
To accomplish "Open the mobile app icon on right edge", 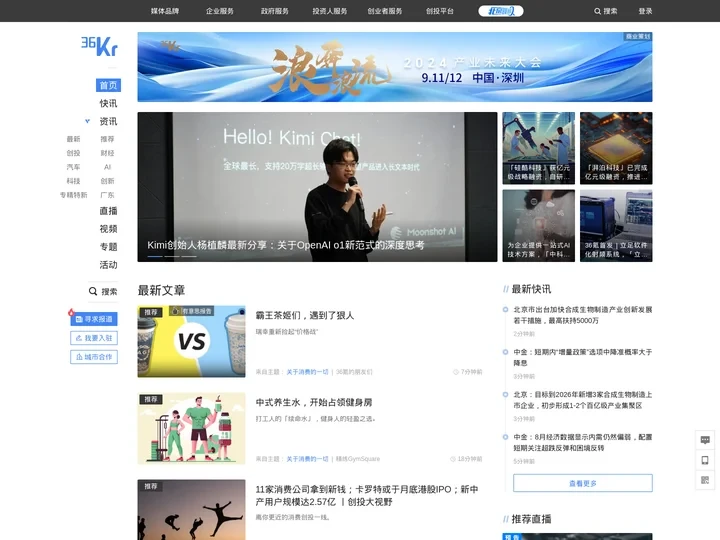I will [705, 460].
